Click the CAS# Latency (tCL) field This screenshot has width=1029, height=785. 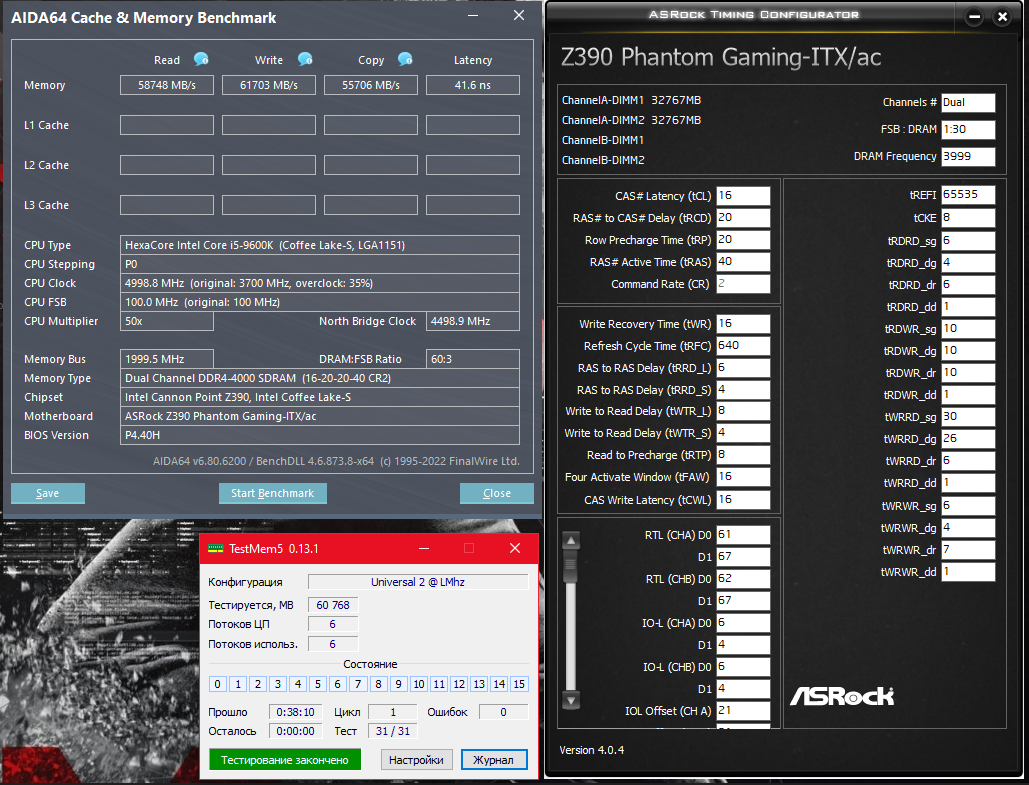pos(743,196)
